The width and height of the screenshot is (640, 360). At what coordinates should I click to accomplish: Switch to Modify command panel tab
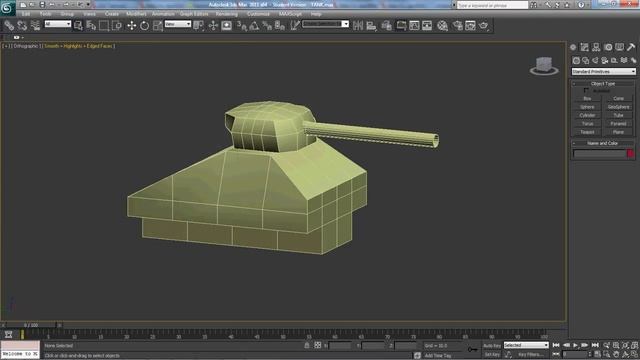584,47
